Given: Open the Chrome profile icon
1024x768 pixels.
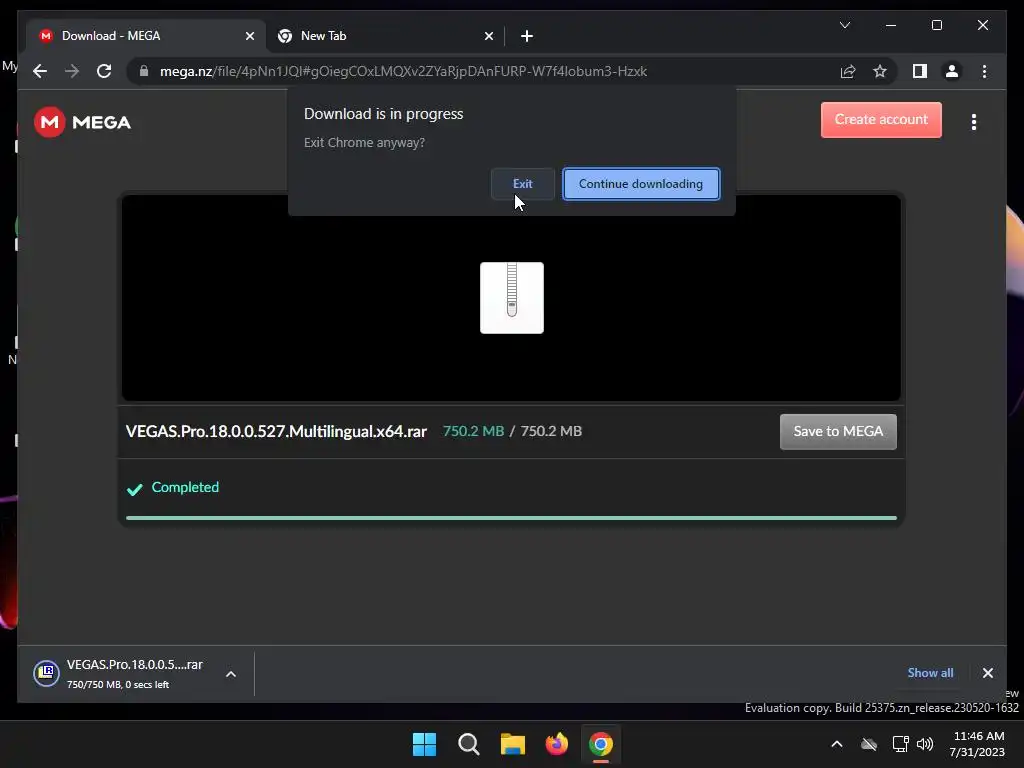Looking at the screenshot, I should tap(952, 71).
